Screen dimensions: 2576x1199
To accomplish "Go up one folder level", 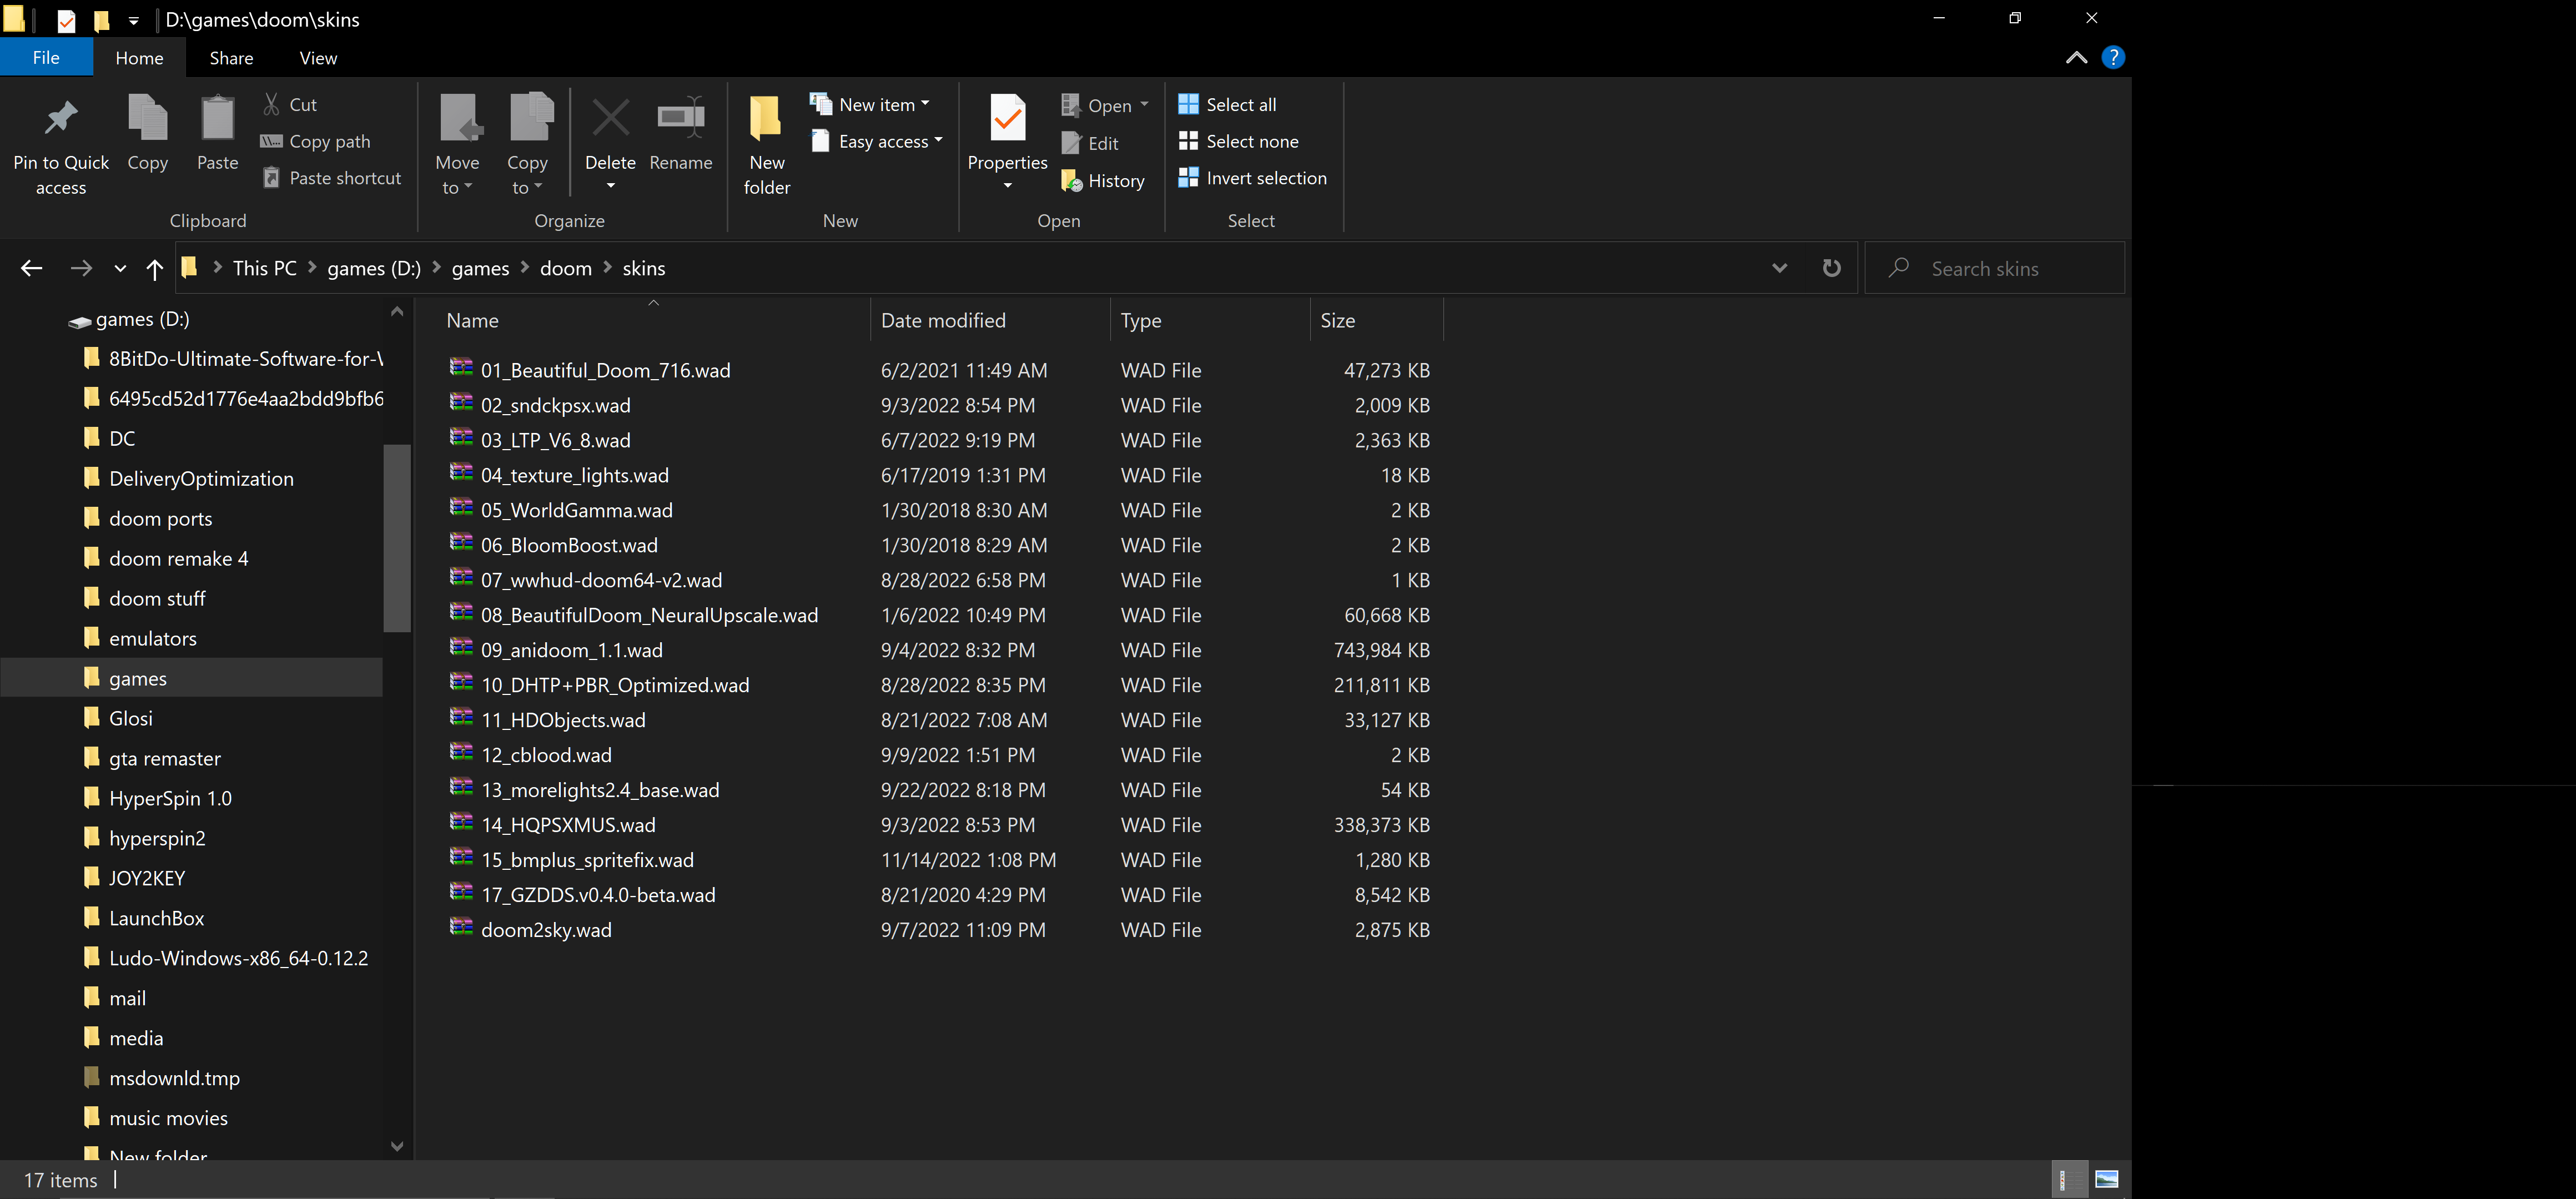I will point(154,268).
